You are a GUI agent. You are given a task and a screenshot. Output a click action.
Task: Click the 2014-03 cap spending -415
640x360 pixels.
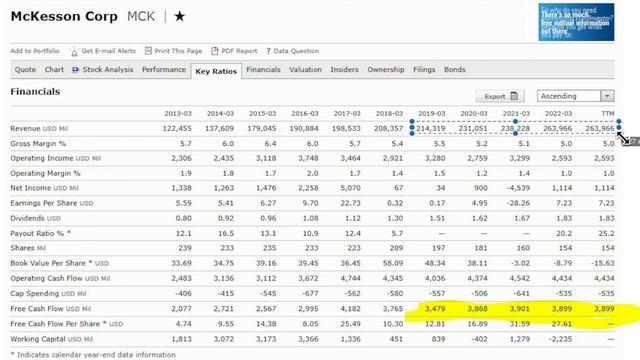point(226,293)
